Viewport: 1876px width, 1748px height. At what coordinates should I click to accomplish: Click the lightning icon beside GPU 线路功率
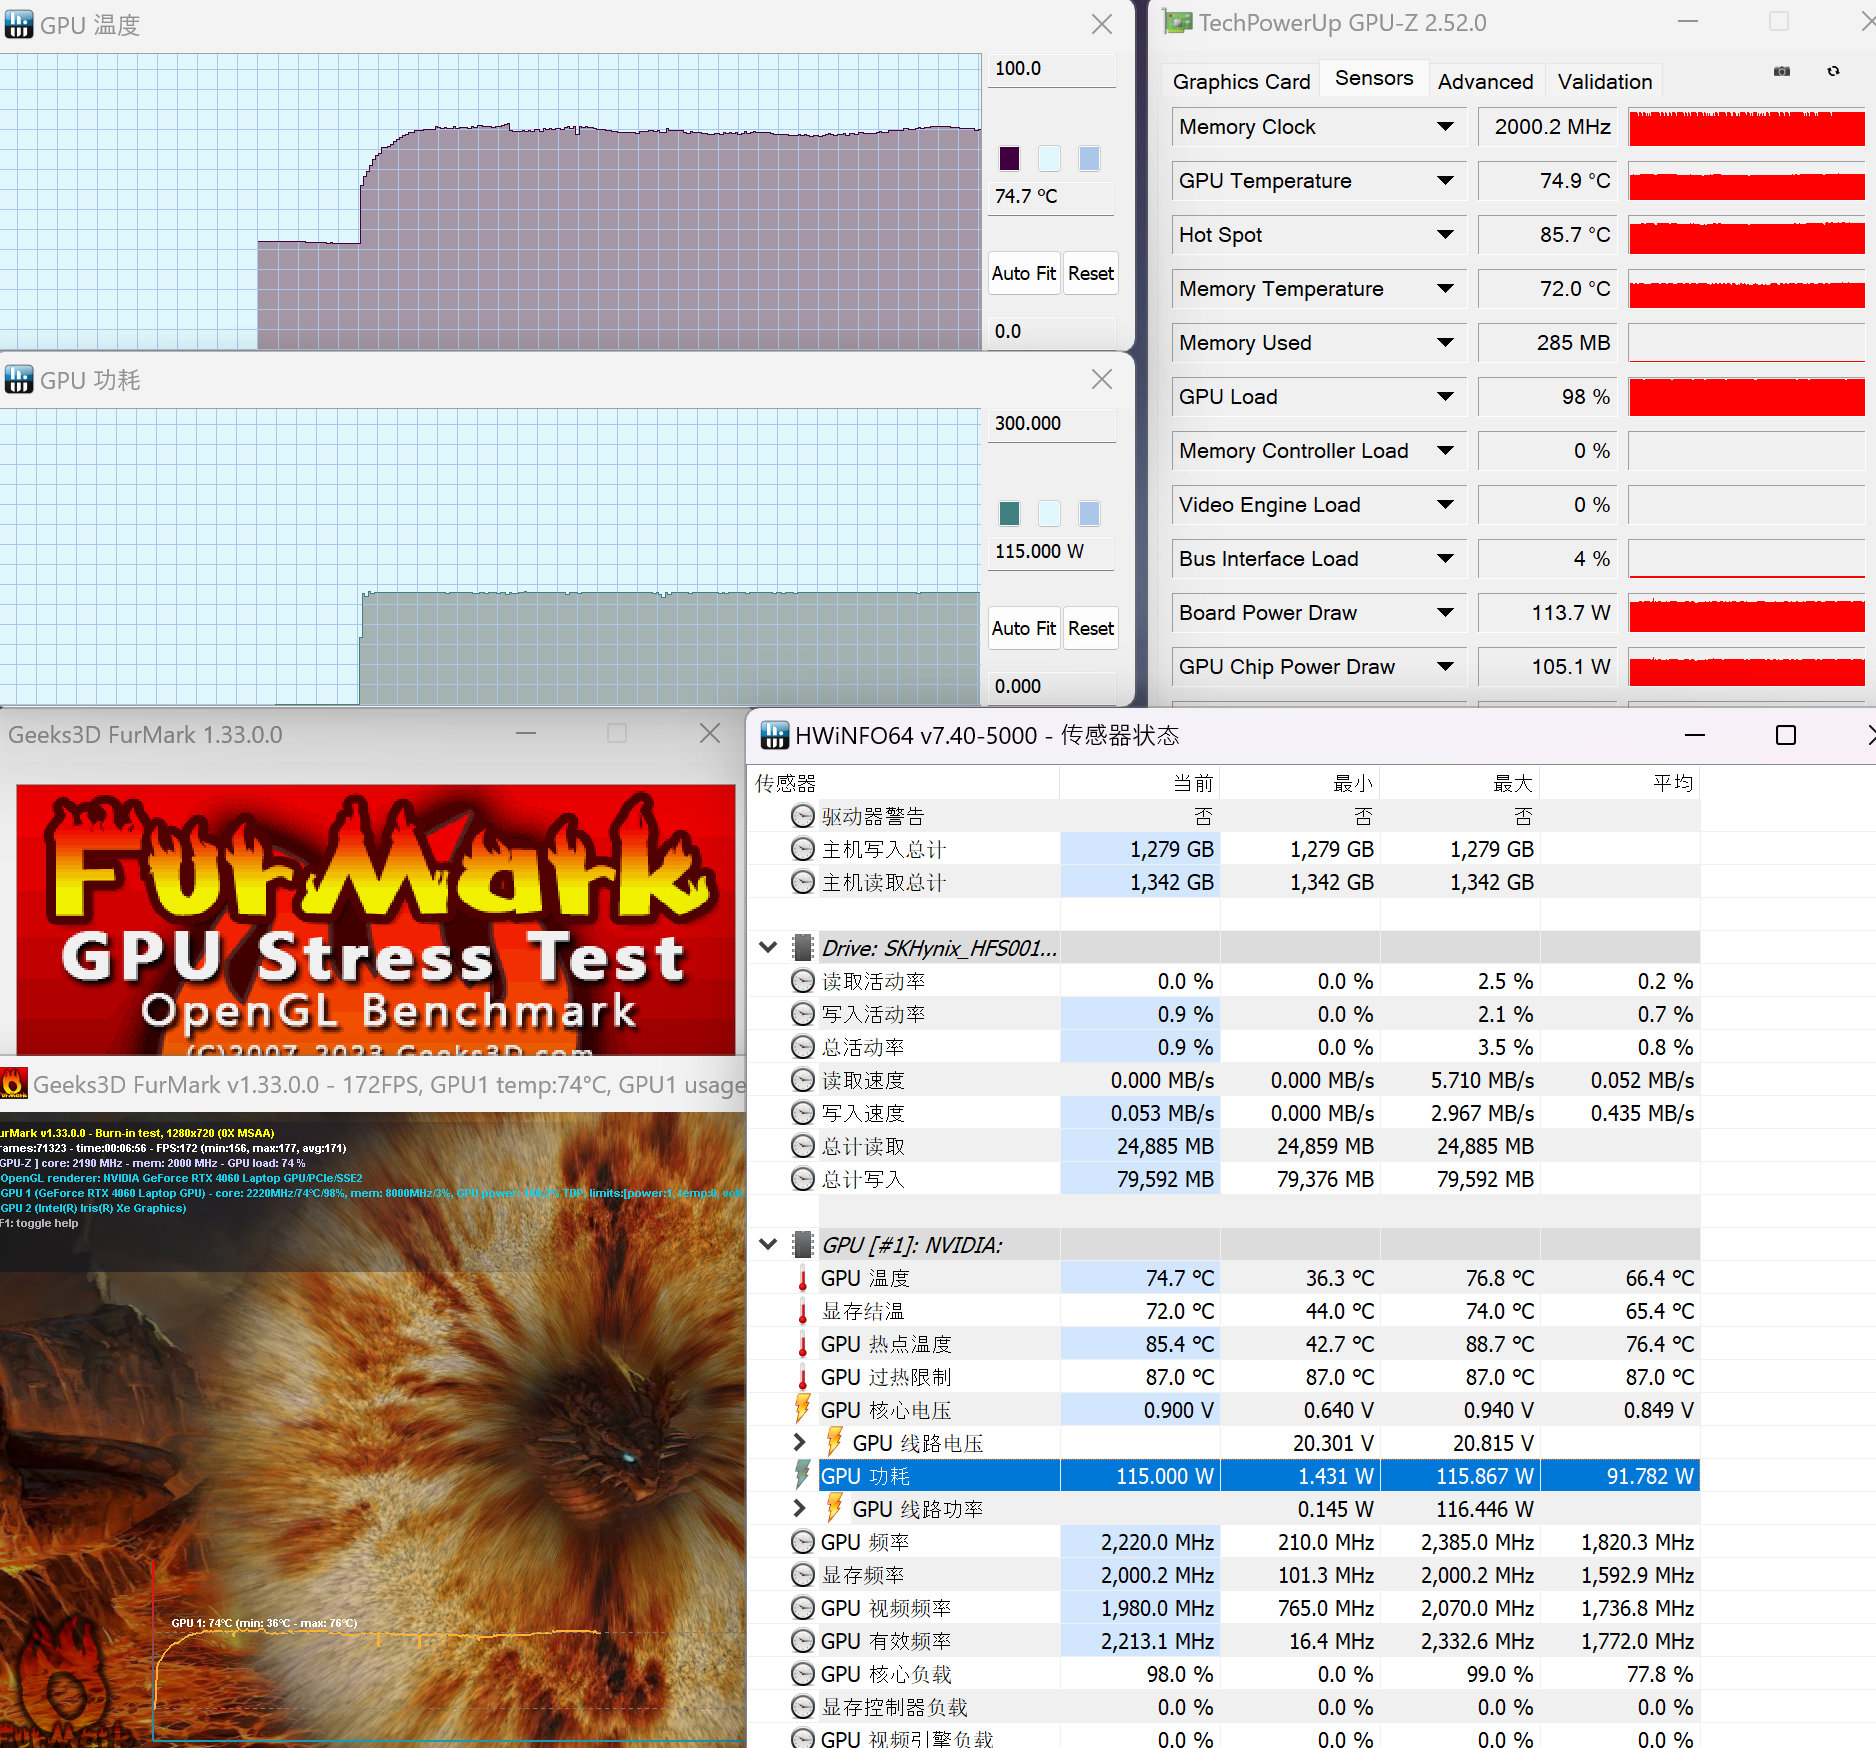(834, 1509)
